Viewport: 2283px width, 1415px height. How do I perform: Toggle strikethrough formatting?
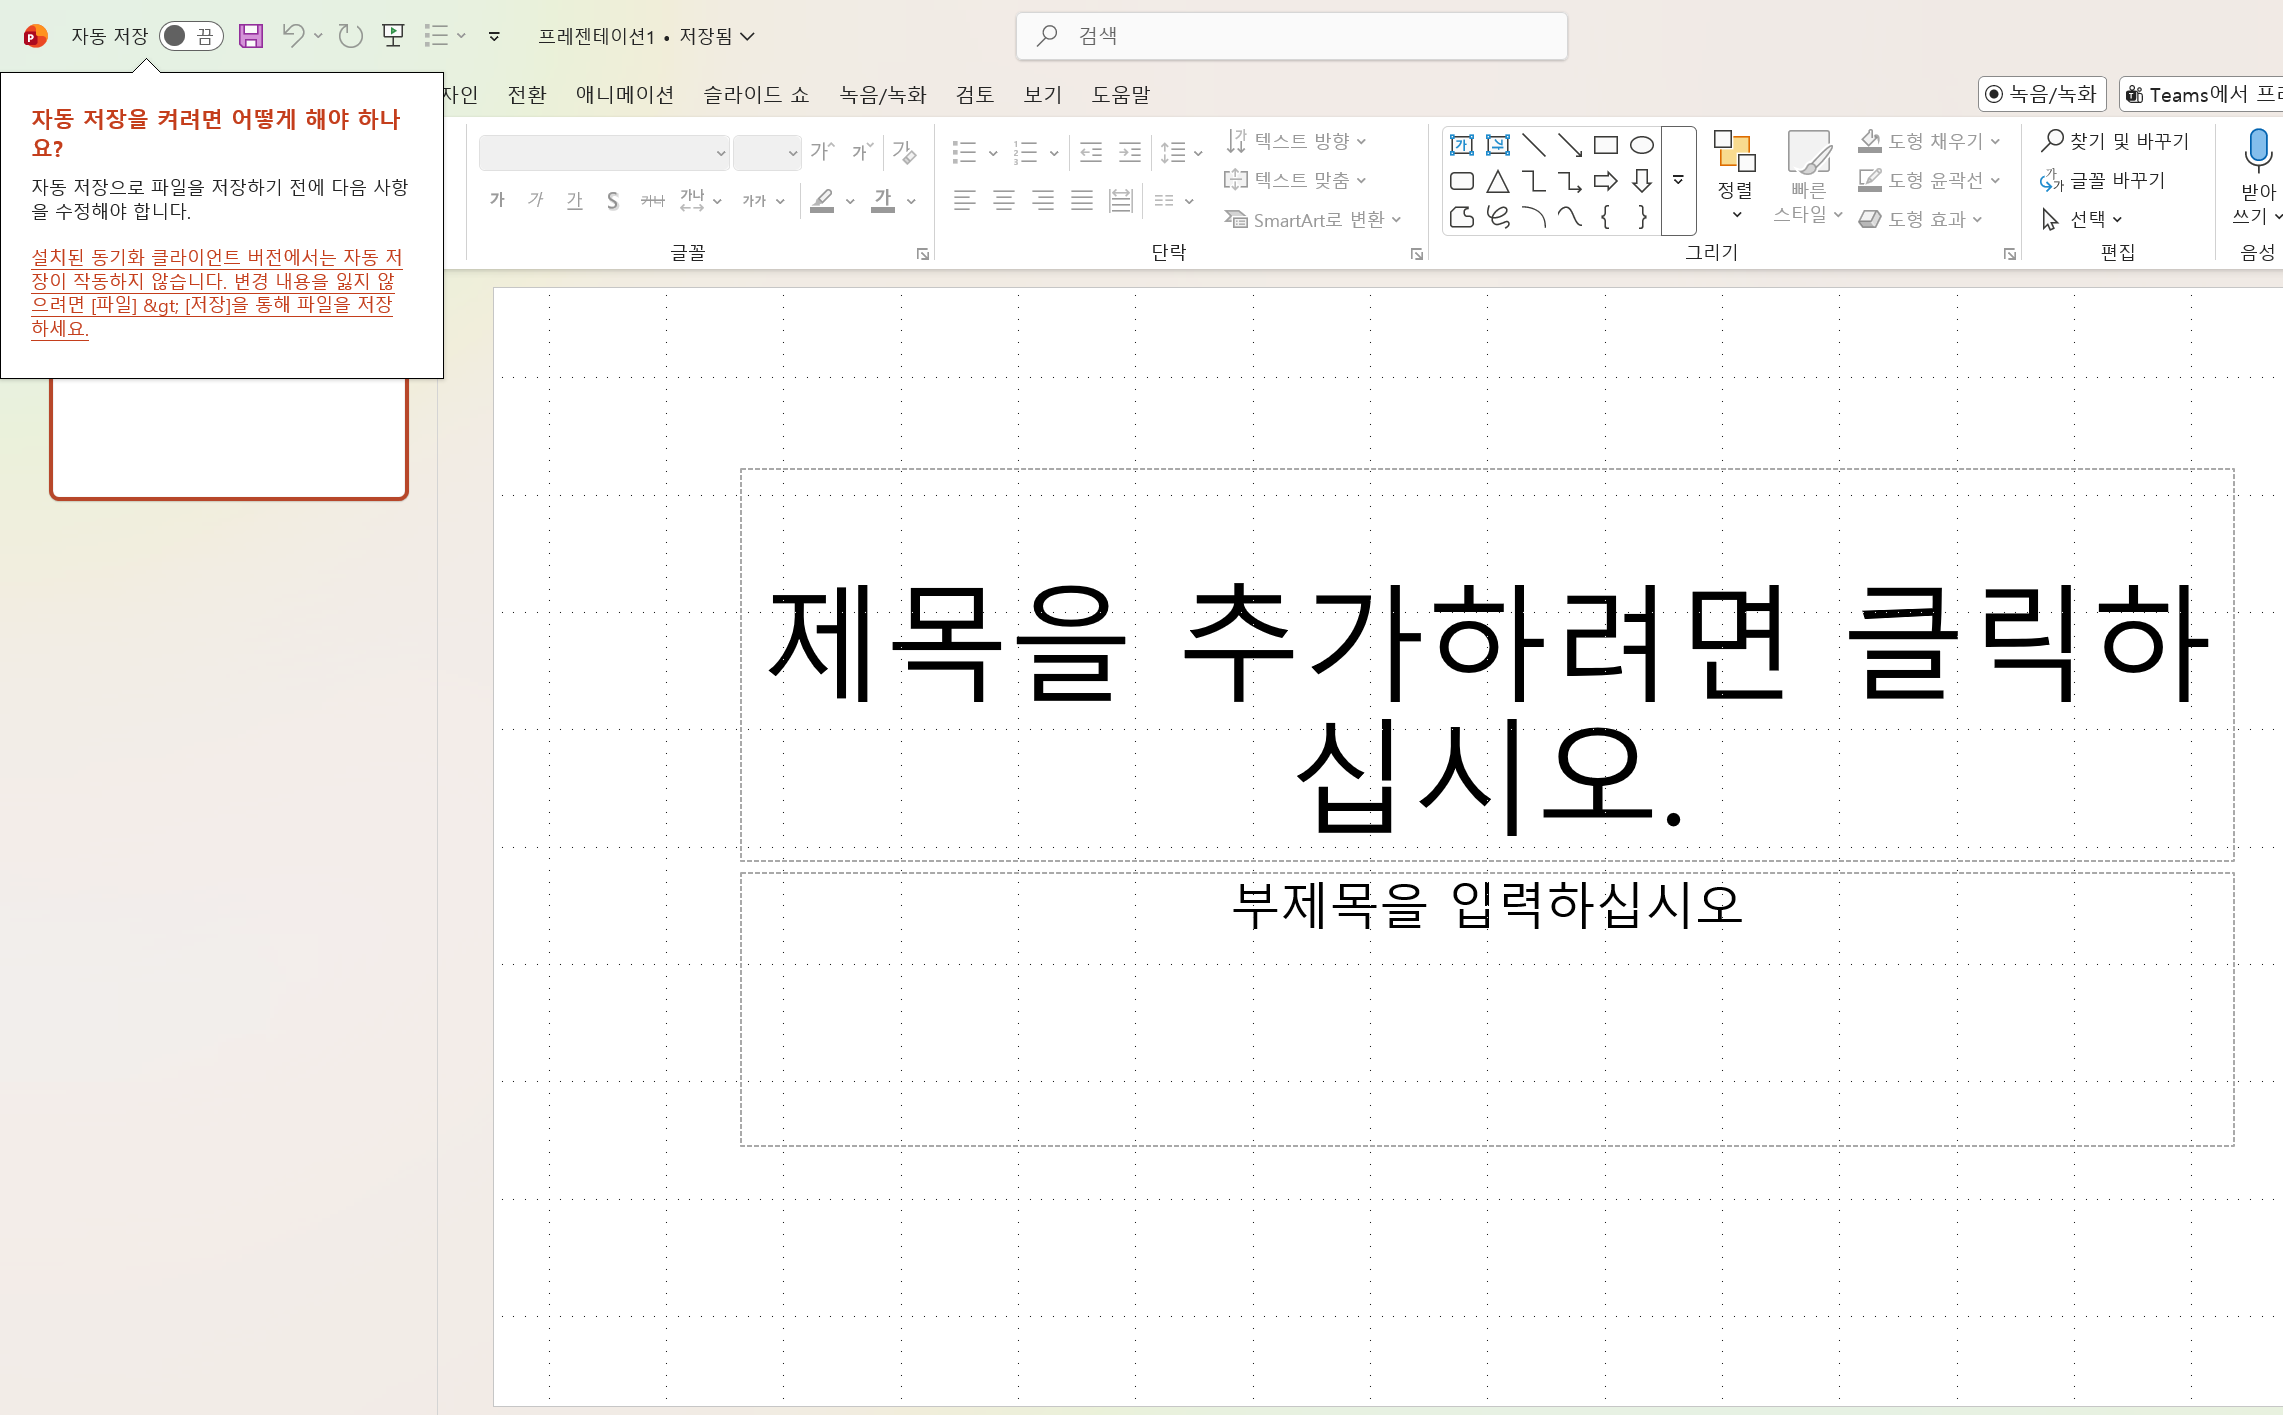pyautogui.click(x=652, y=200)
